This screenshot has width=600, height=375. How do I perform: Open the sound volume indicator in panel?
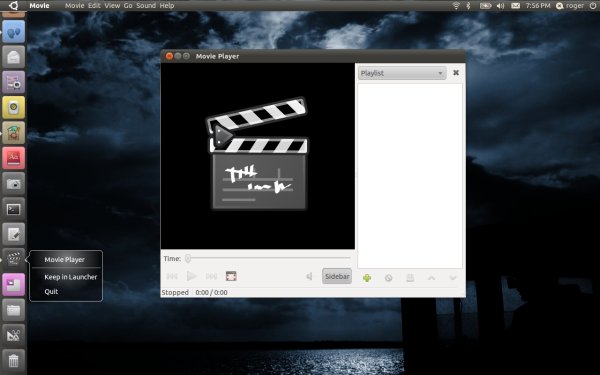(x=501, y=6)
